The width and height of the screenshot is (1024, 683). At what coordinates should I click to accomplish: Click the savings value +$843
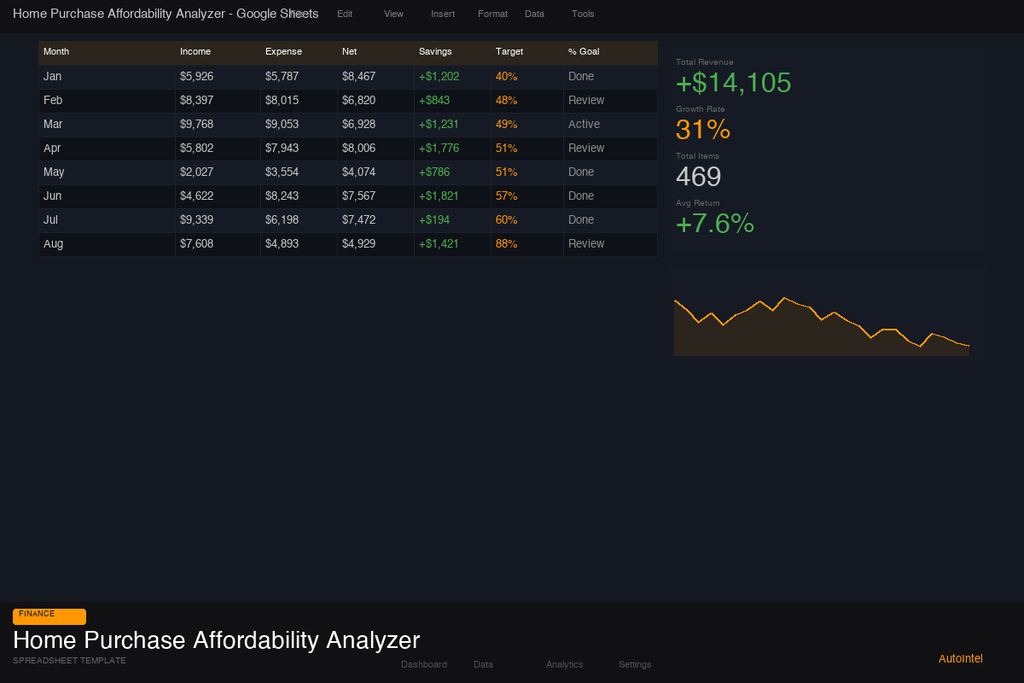434,101
